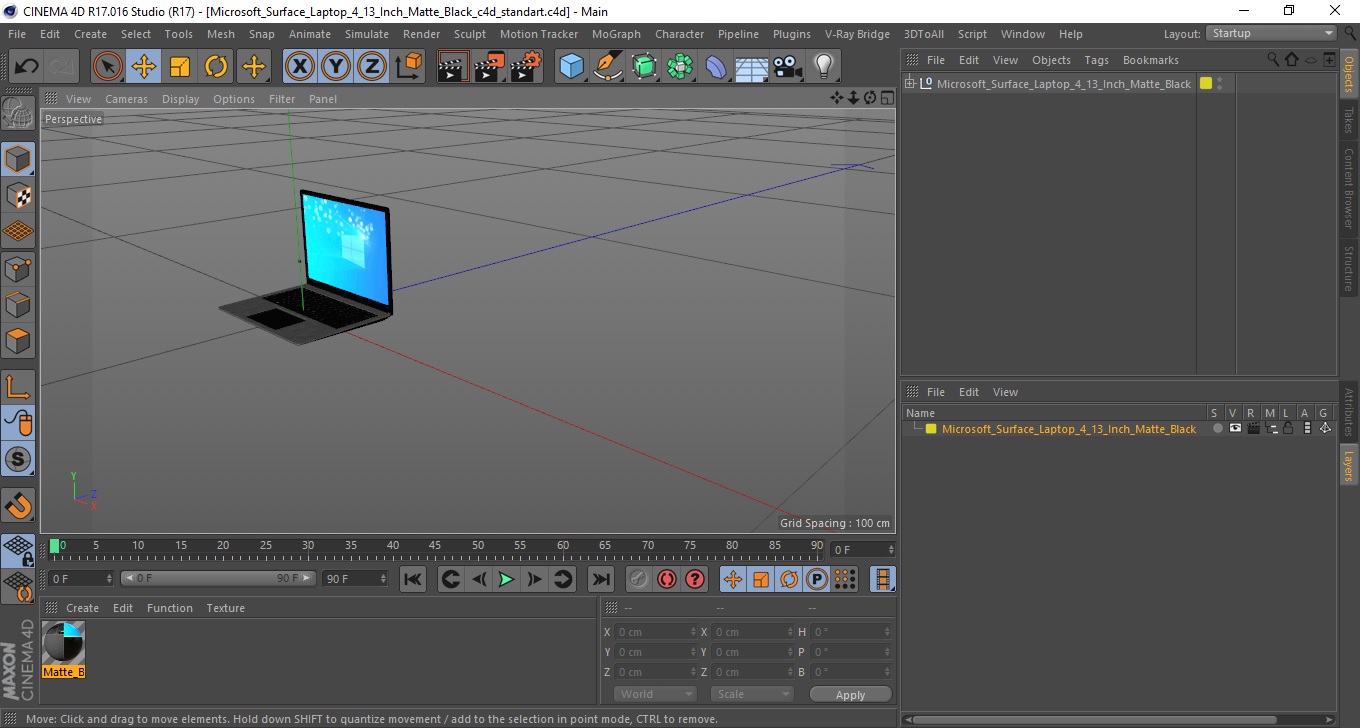
Task: Click the Undo arrow icon
Action: [27, 67]
